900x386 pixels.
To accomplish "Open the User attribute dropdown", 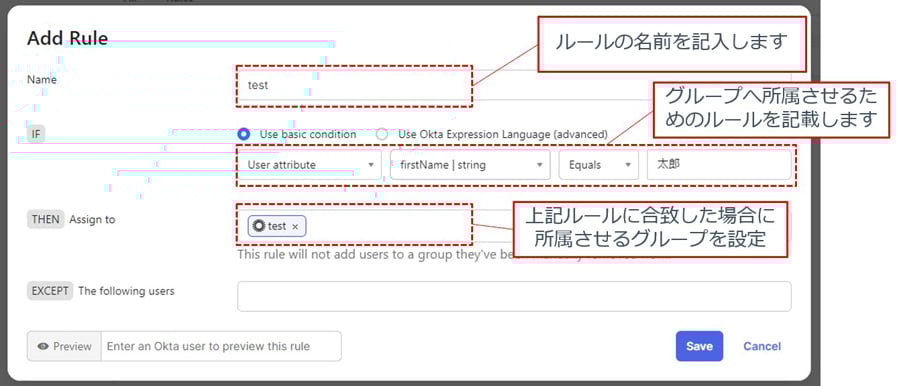I will 309,165.
